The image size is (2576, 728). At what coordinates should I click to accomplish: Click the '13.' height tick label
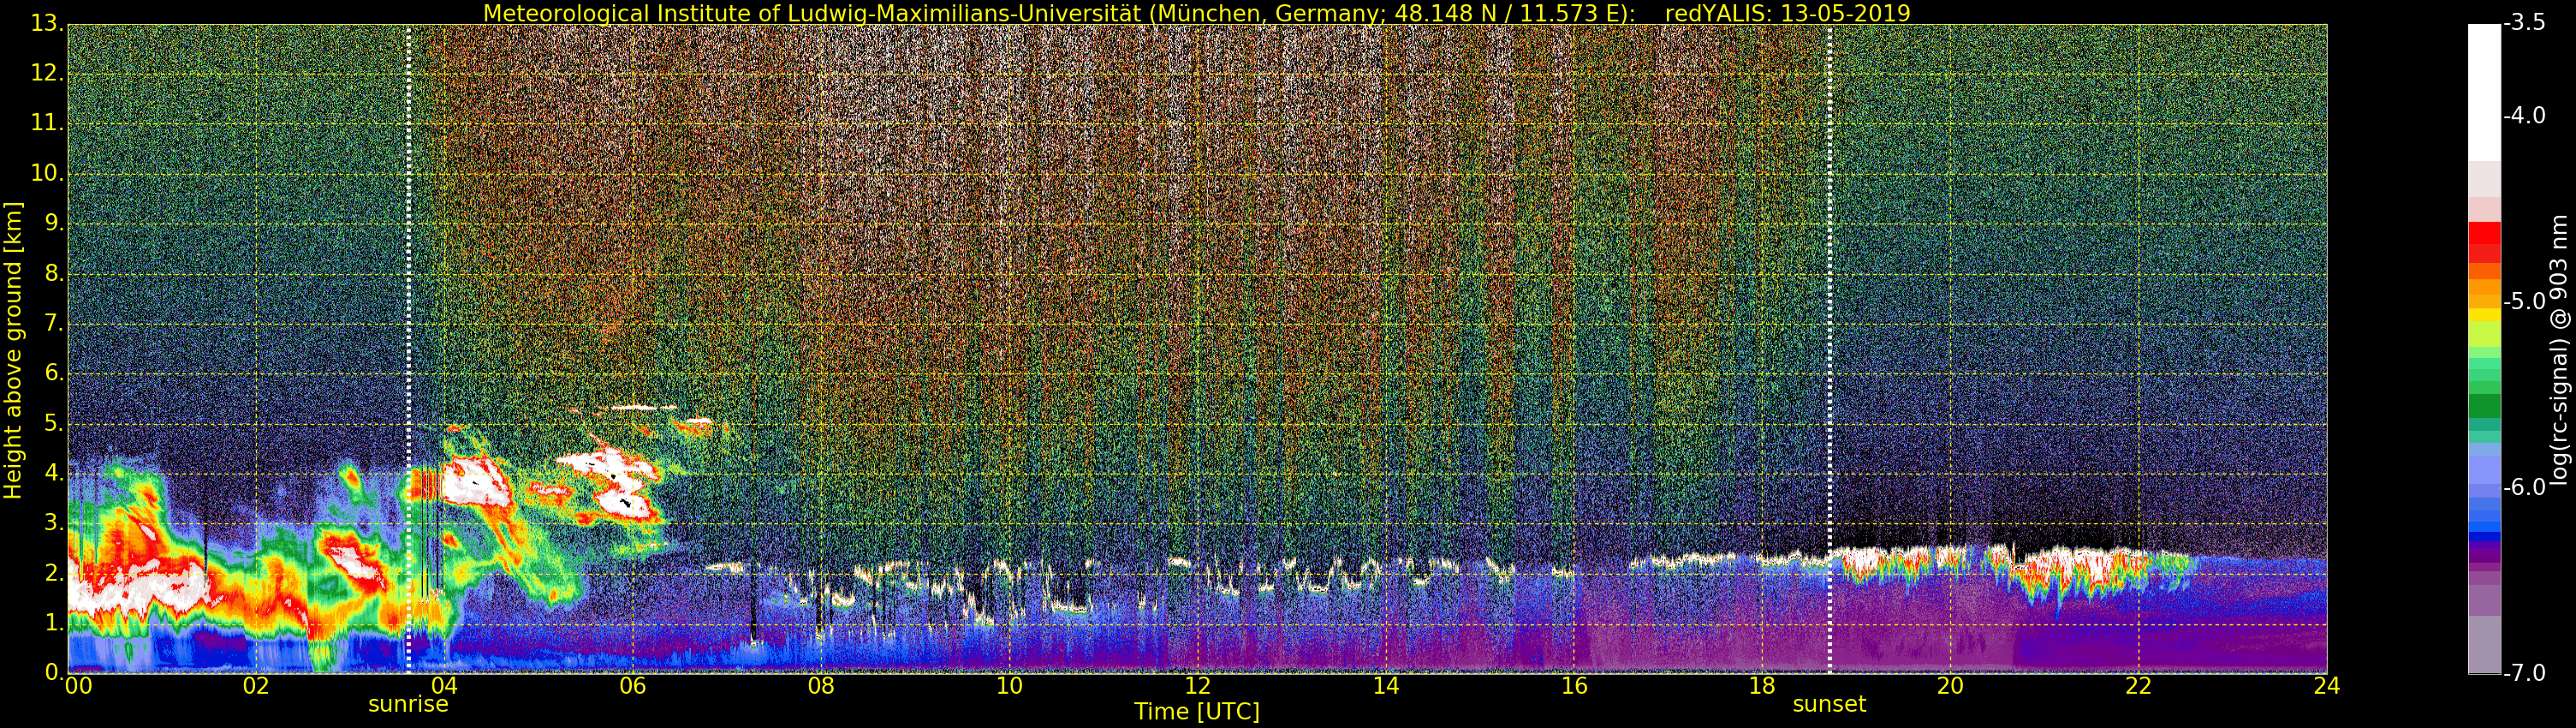(47, 24)
